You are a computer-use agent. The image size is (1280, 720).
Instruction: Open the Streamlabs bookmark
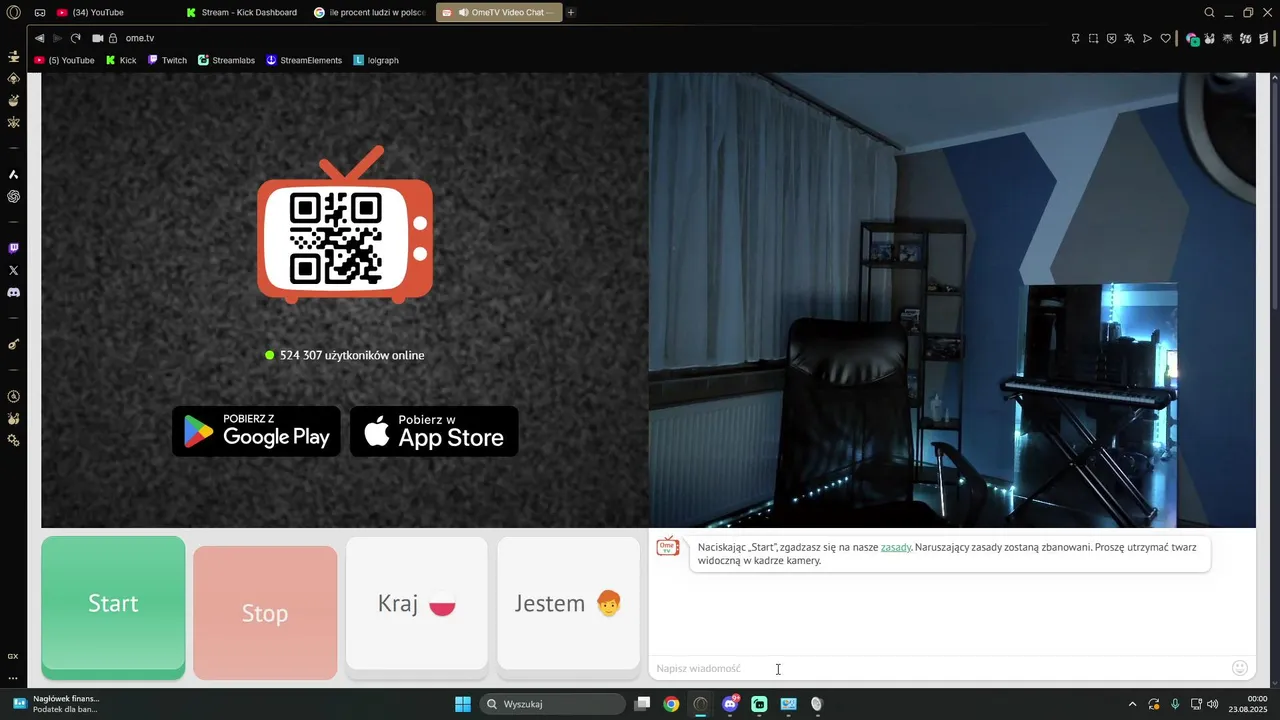point(226,60)
